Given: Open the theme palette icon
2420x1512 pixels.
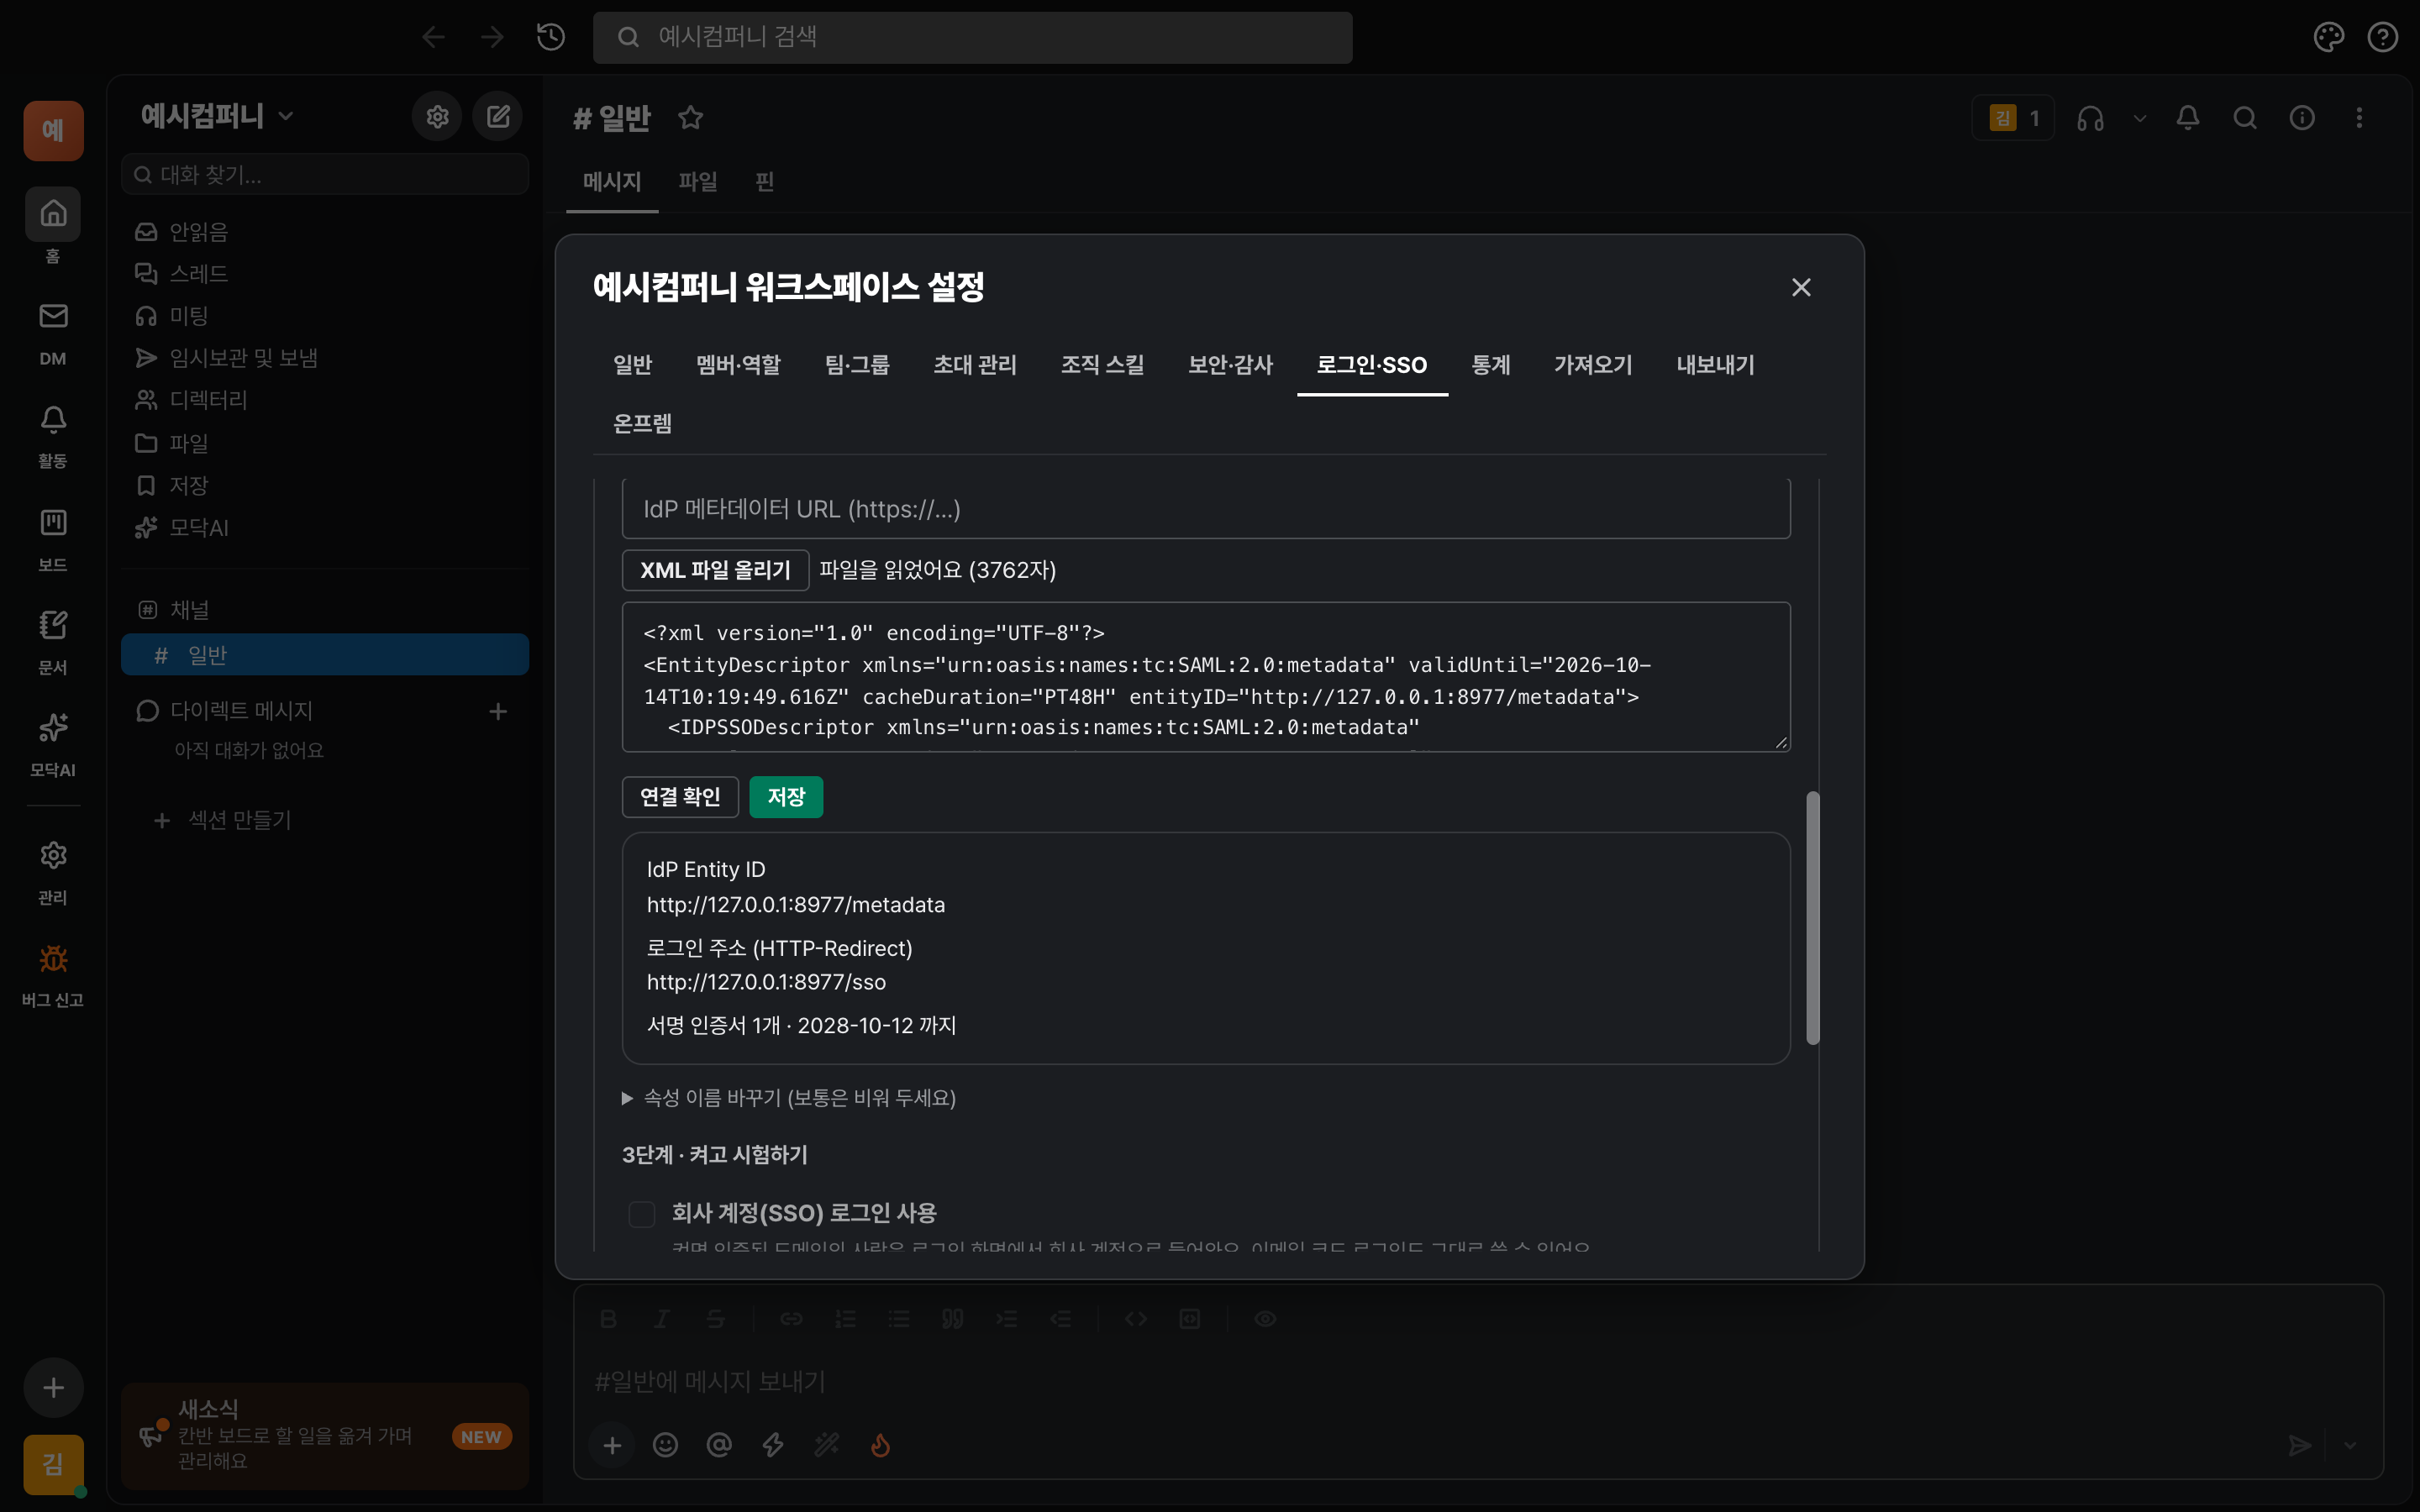Looking at the screenshot, I should 2328,37.
